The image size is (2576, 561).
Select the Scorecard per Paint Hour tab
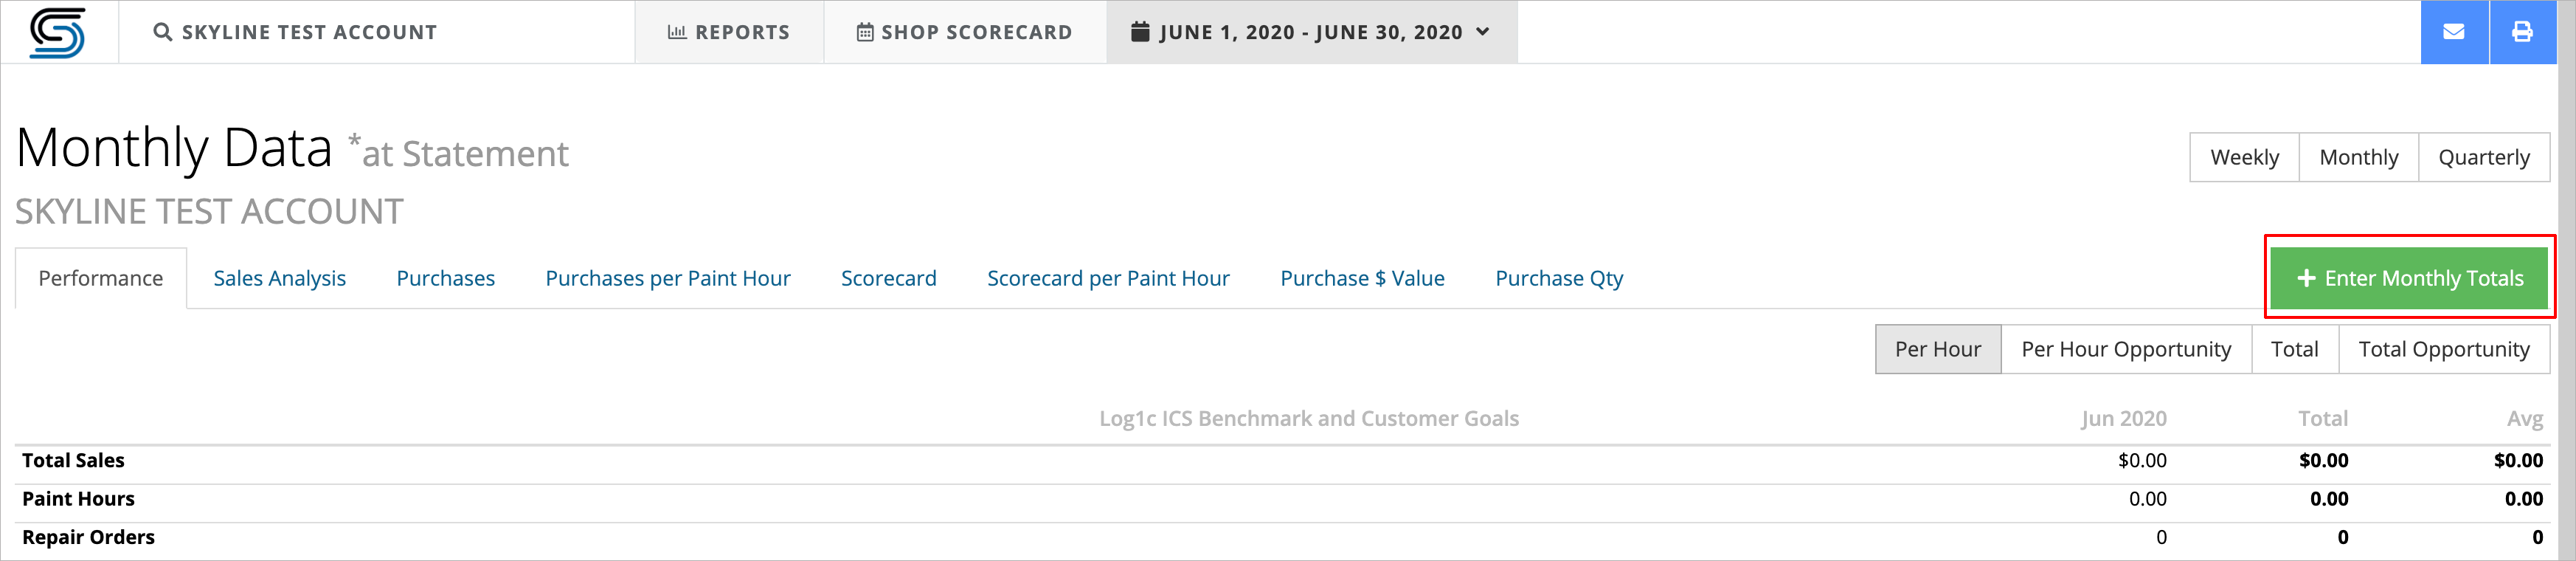pos(1108,278)
